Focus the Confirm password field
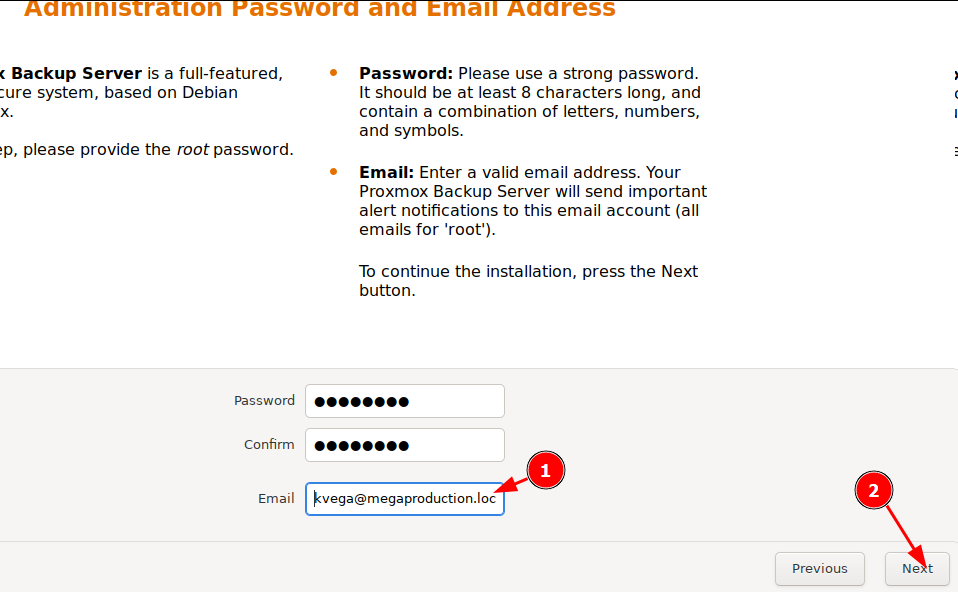The image size is (958, 592). click(x=404, y=445)
